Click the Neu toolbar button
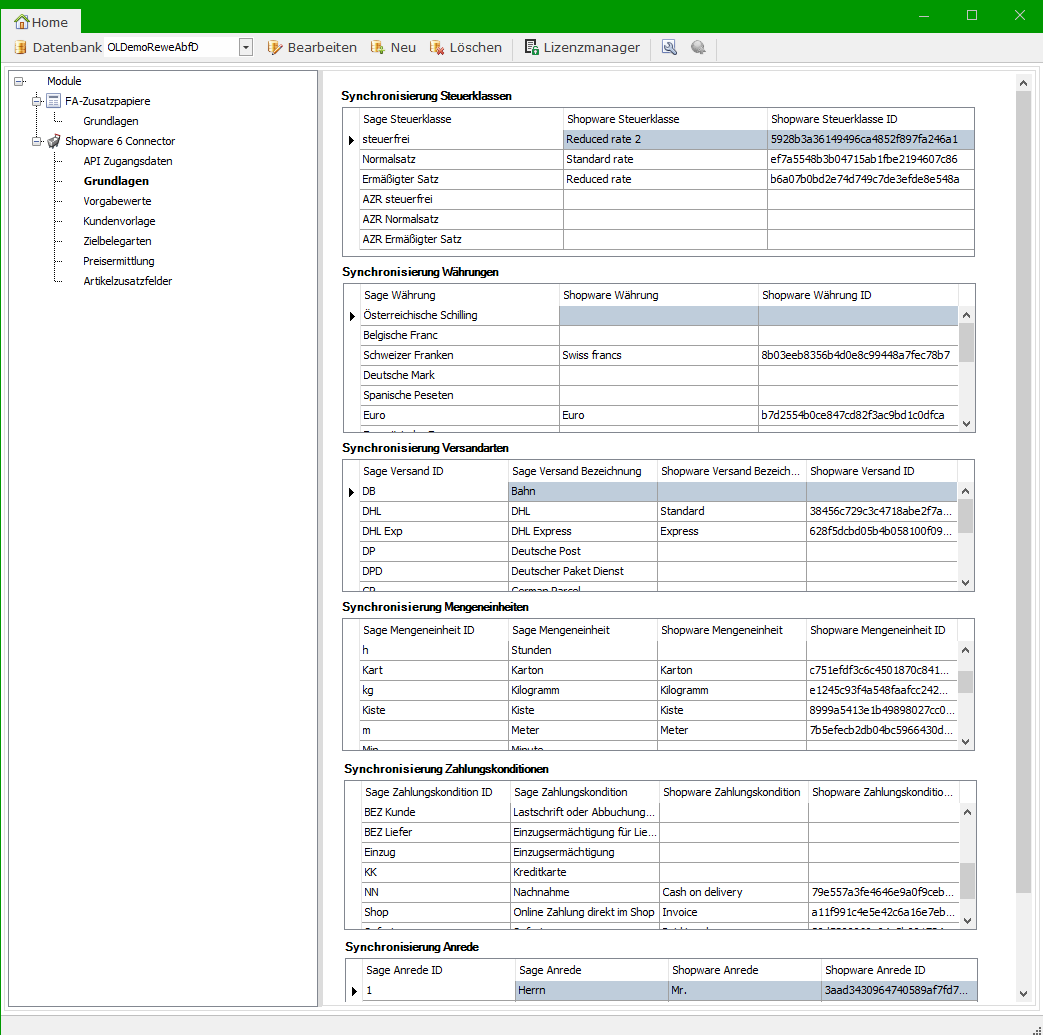The height and width of the screenshot is (1035, 1043). pos(393,47)
